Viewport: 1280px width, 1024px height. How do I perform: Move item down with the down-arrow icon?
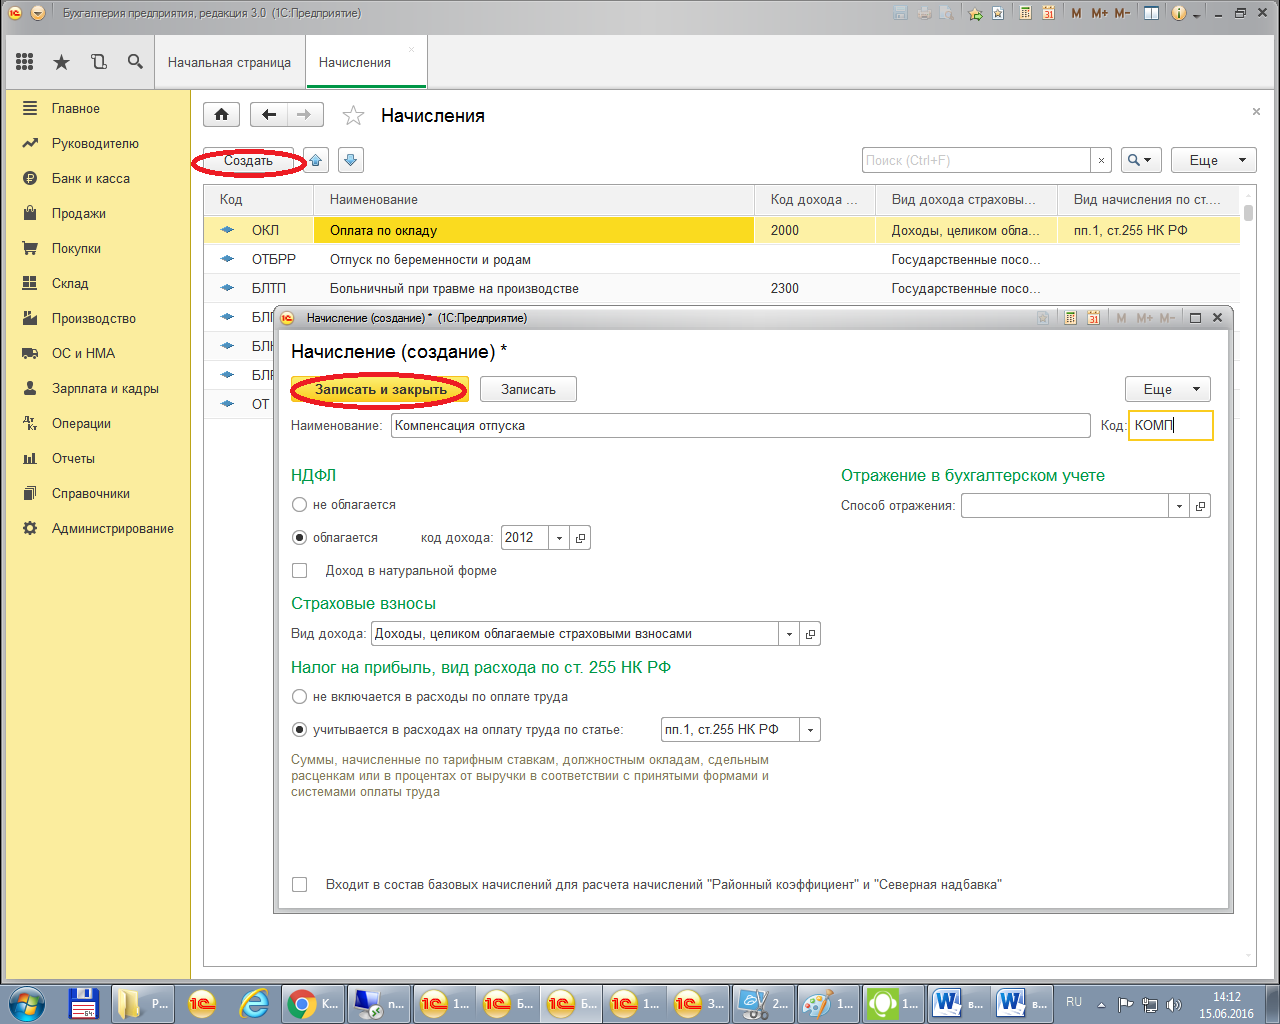point(350,160)
